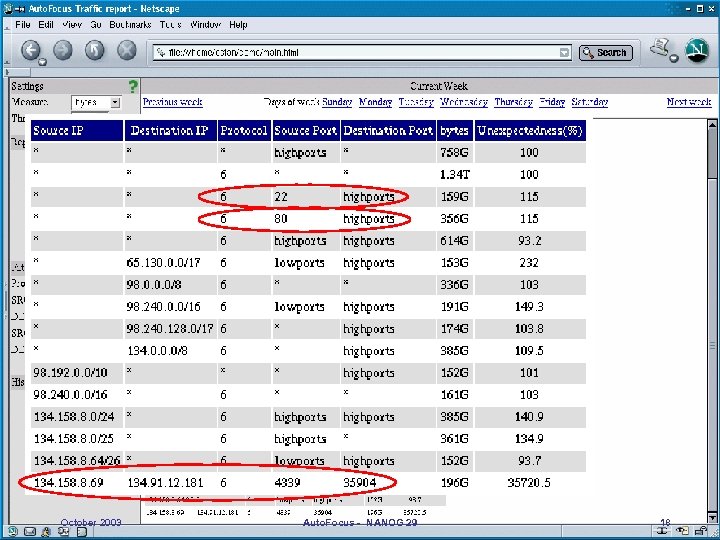This screenshot has height=540, width=720.
Task: Open the Measure bytes dropdown
Action: [x=96, y=102]
